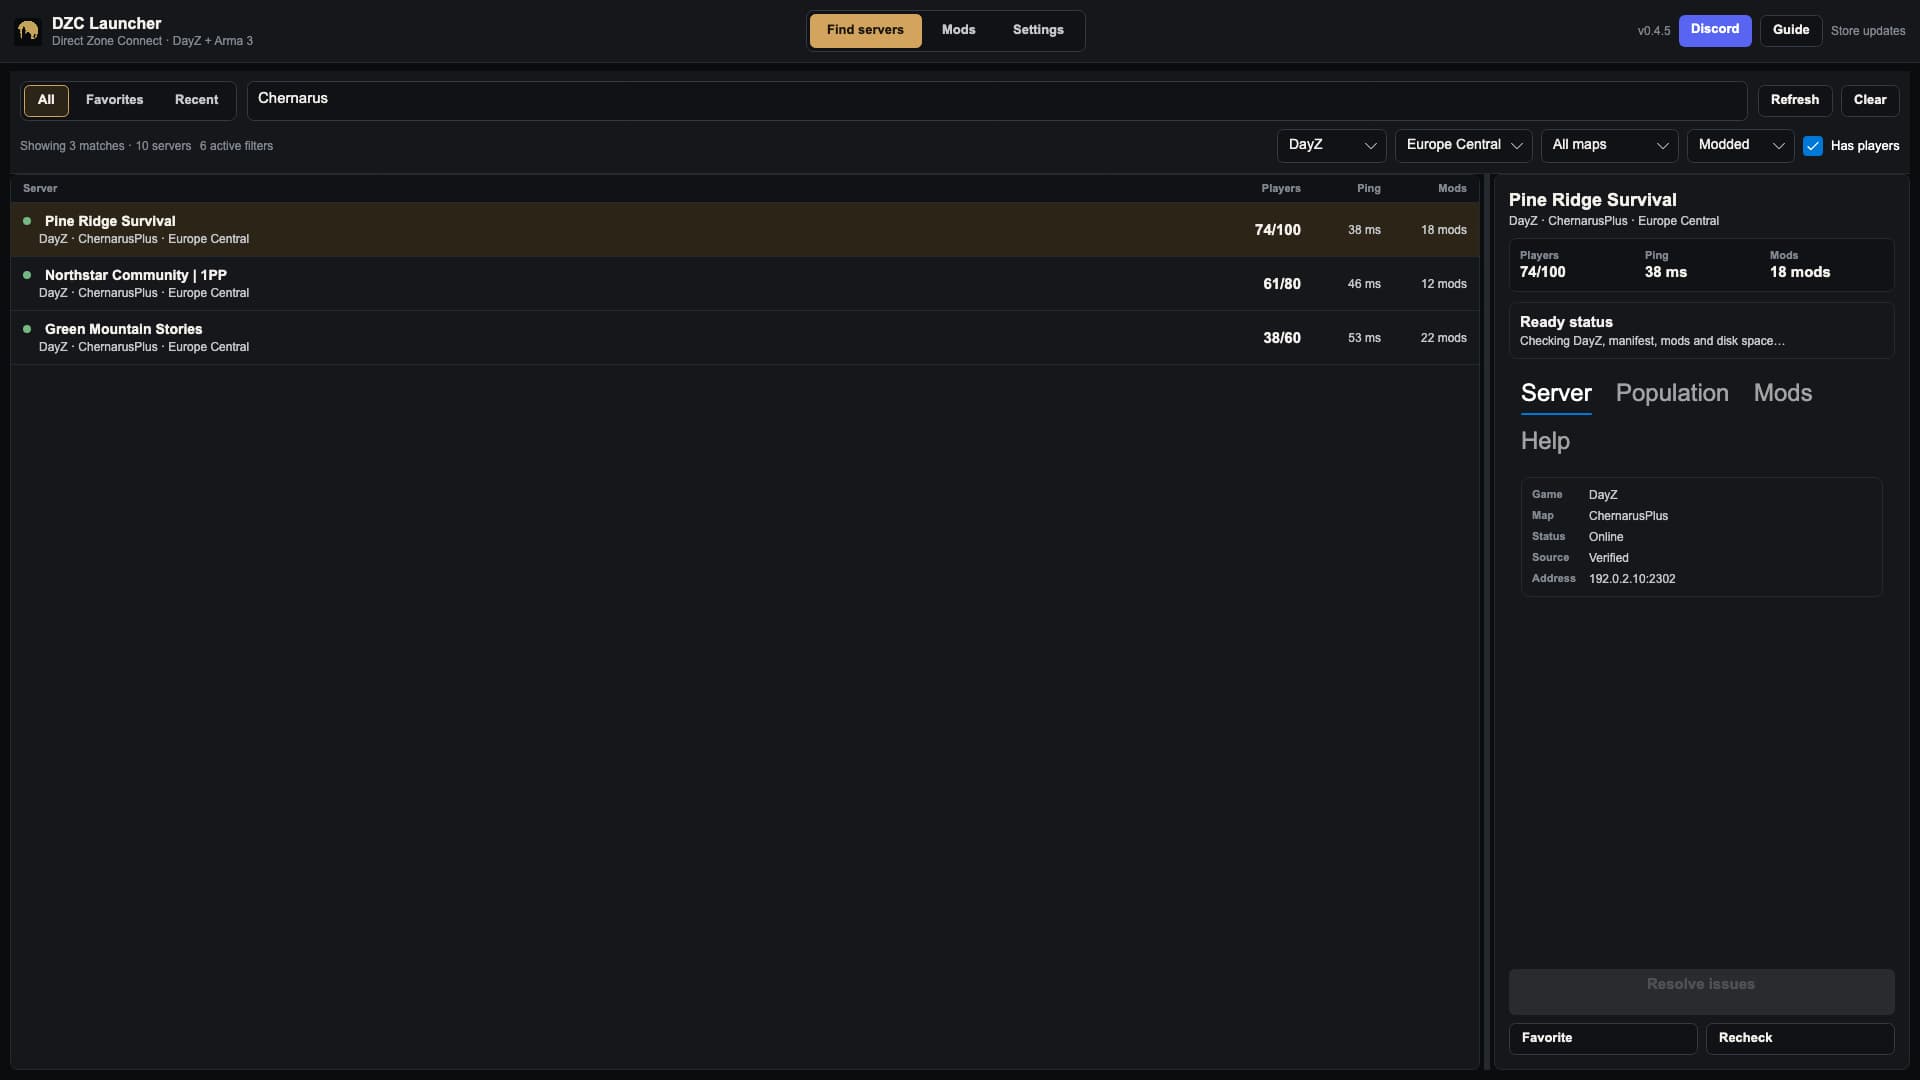The width and height of the screenshot is (1920, 1080).
Task: Click the 22 mods cell
Action: tap(1444, 338)
